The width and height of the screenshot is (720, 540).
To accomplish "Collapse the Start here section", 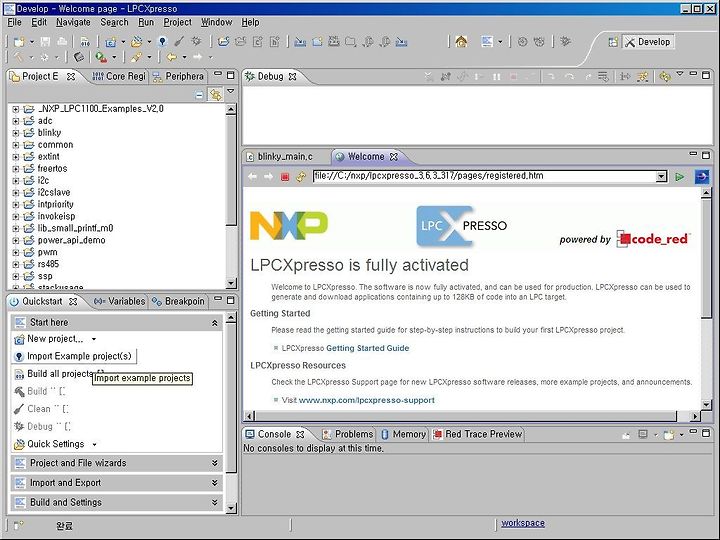I will pyautogui.click(x=214, y=323).
